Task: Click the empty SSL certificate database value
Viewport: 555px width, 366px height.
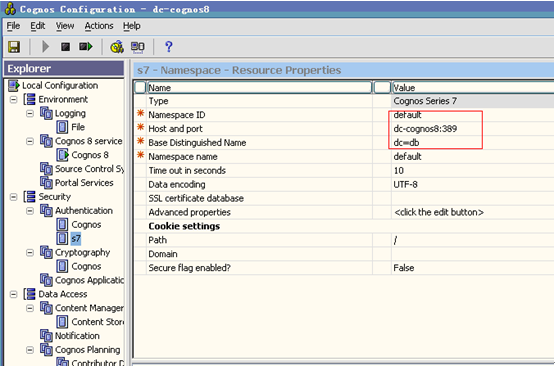Action: click(x=473, y=198)
